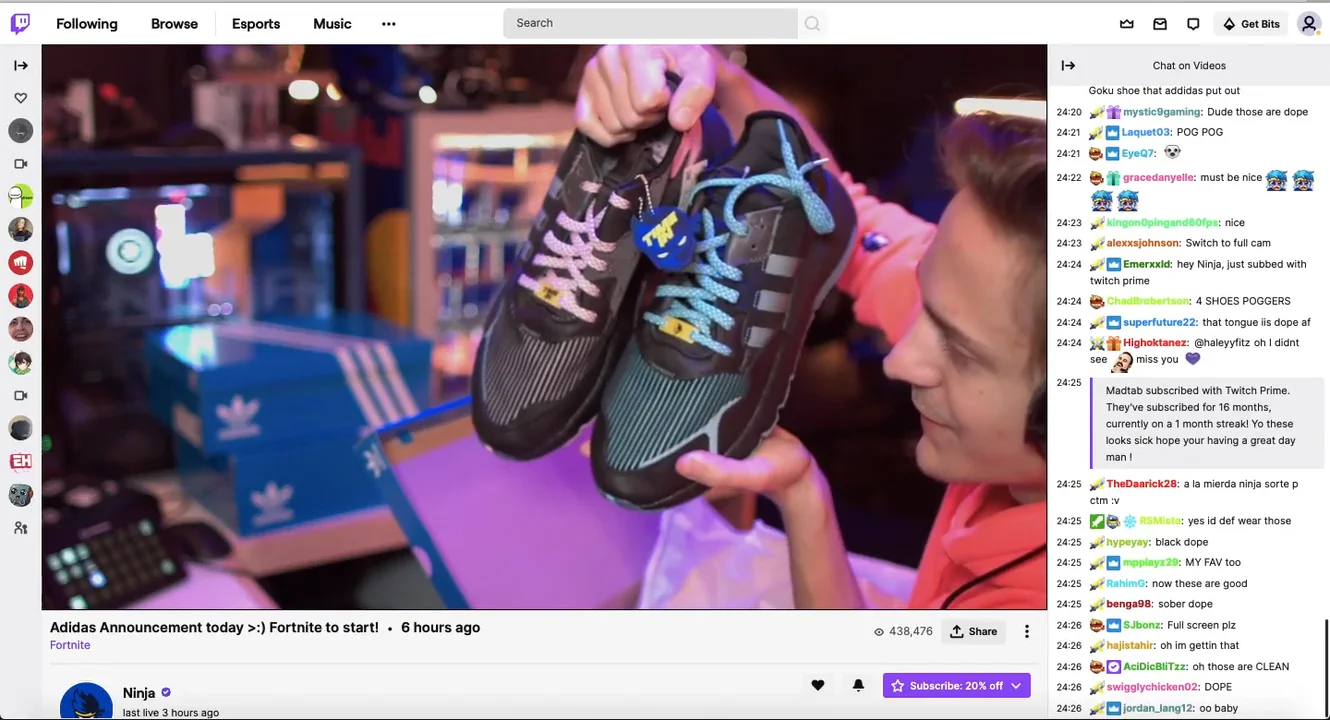
Task: Click the search magnifier button
Action: click(812, 23)
